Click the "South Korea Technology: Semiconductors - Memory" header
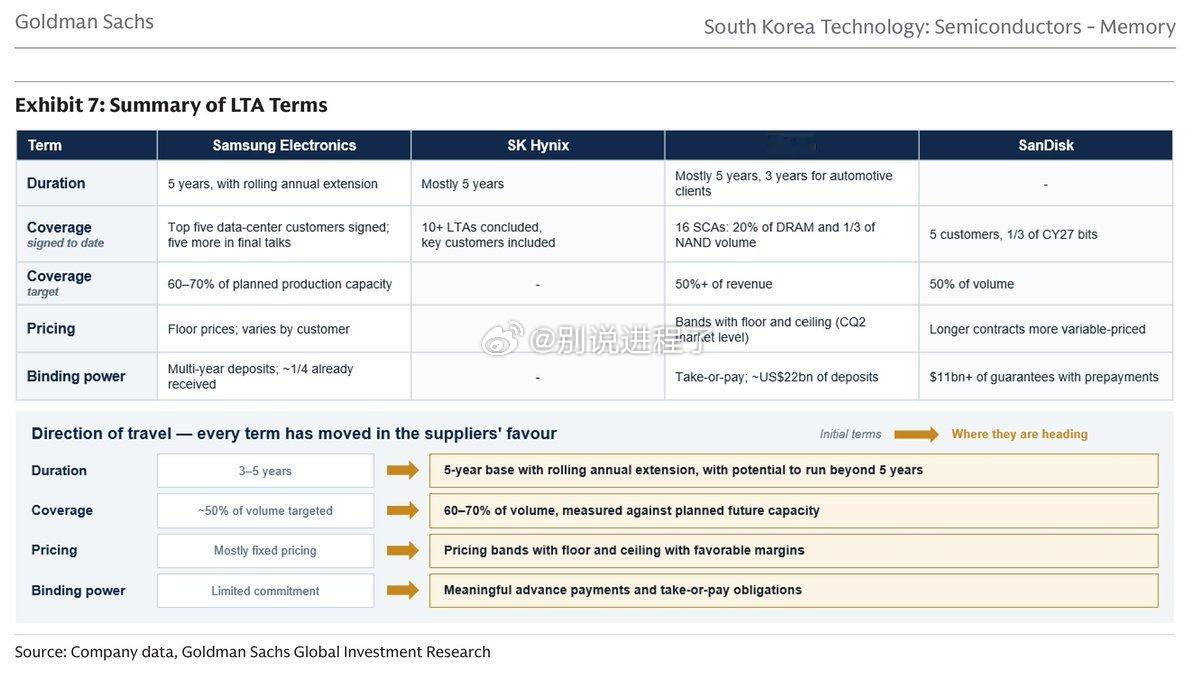 (939, 27)
